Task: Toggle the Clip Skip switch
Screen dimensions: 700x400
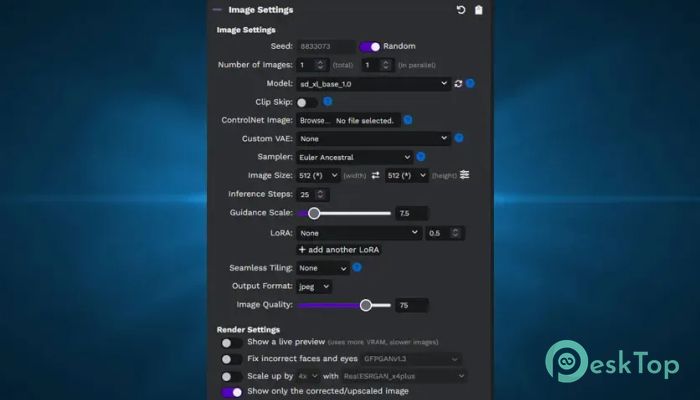Action: [x=307, y=103]
